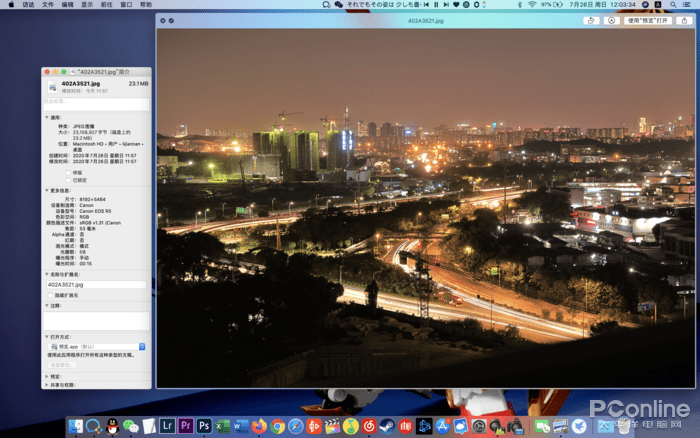Expand the 共享与权限 (Sharing & Permissions) section
The image size is (700, 438).
click(45, 384)
